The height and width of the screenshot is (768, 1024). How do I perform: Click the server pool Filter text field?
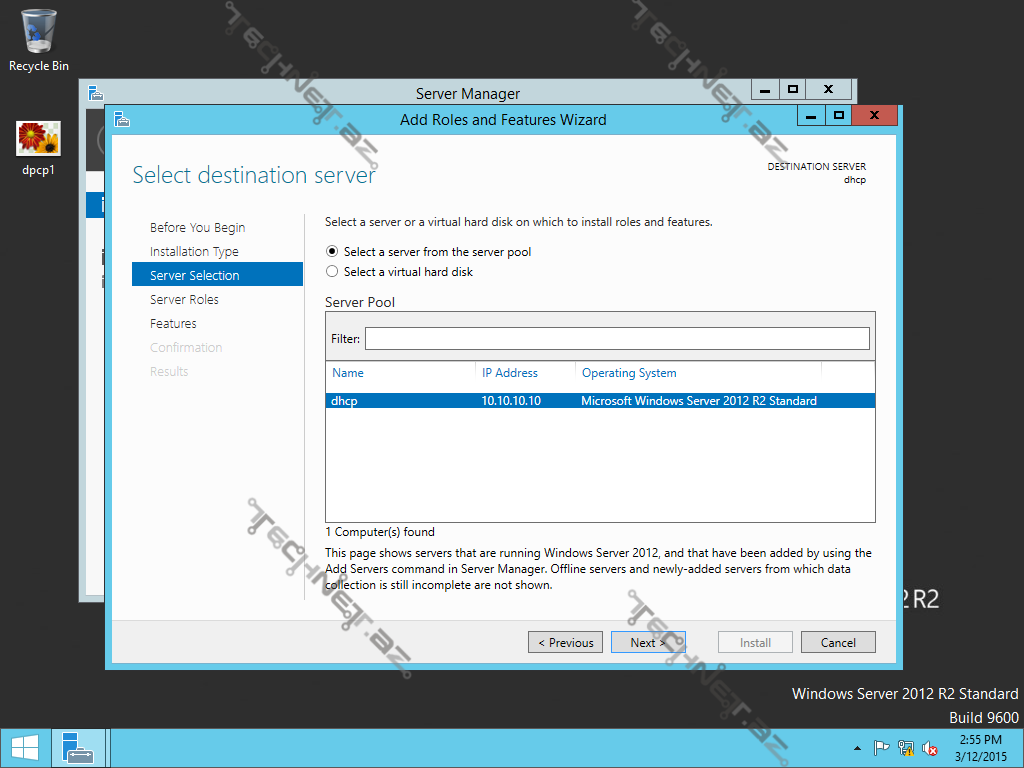616,339
